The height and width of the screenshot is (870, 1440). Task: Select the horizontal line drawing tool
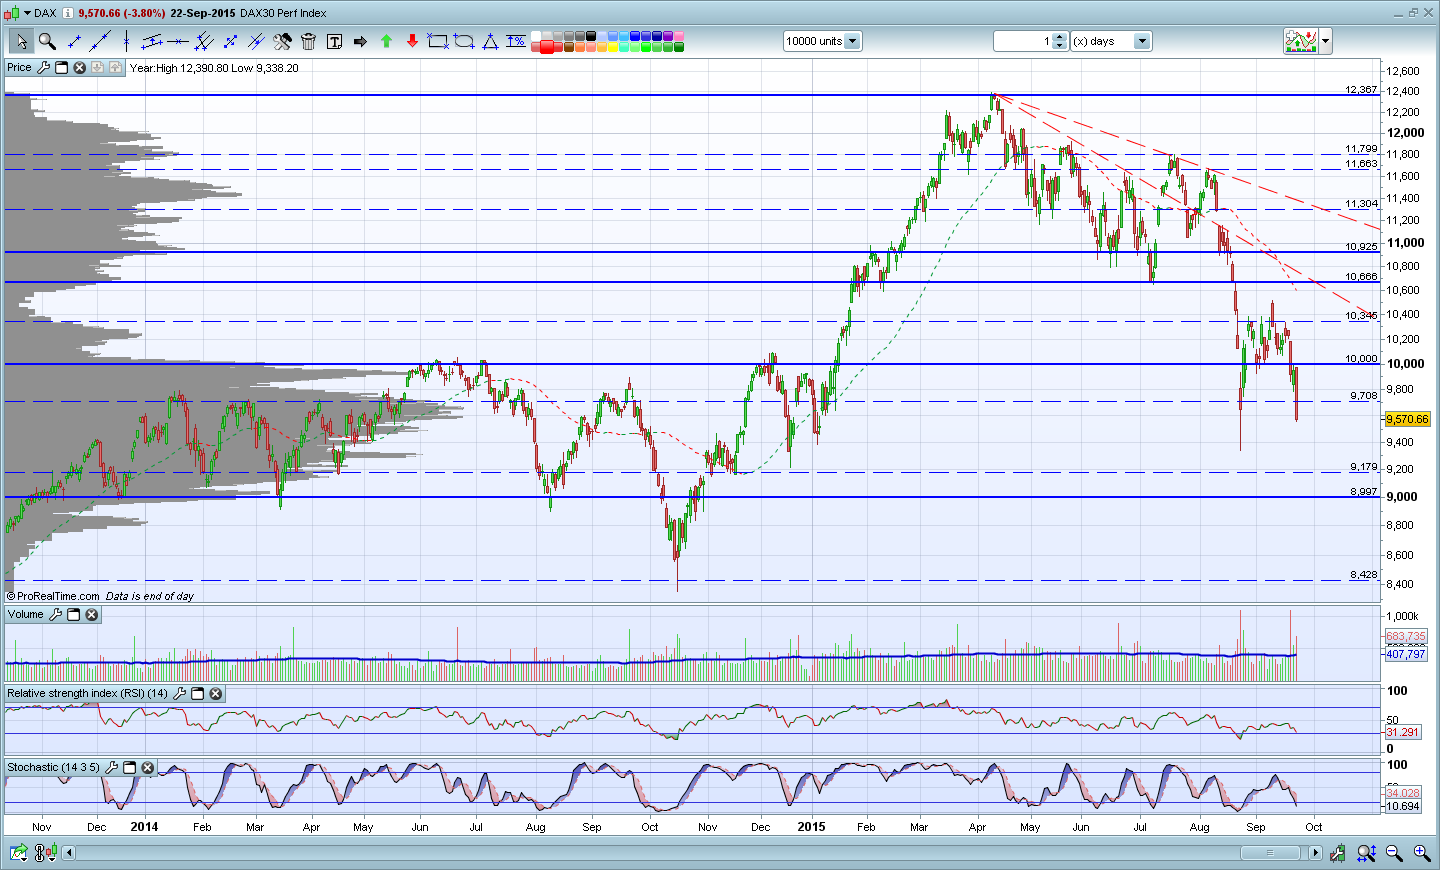(178, 41)
